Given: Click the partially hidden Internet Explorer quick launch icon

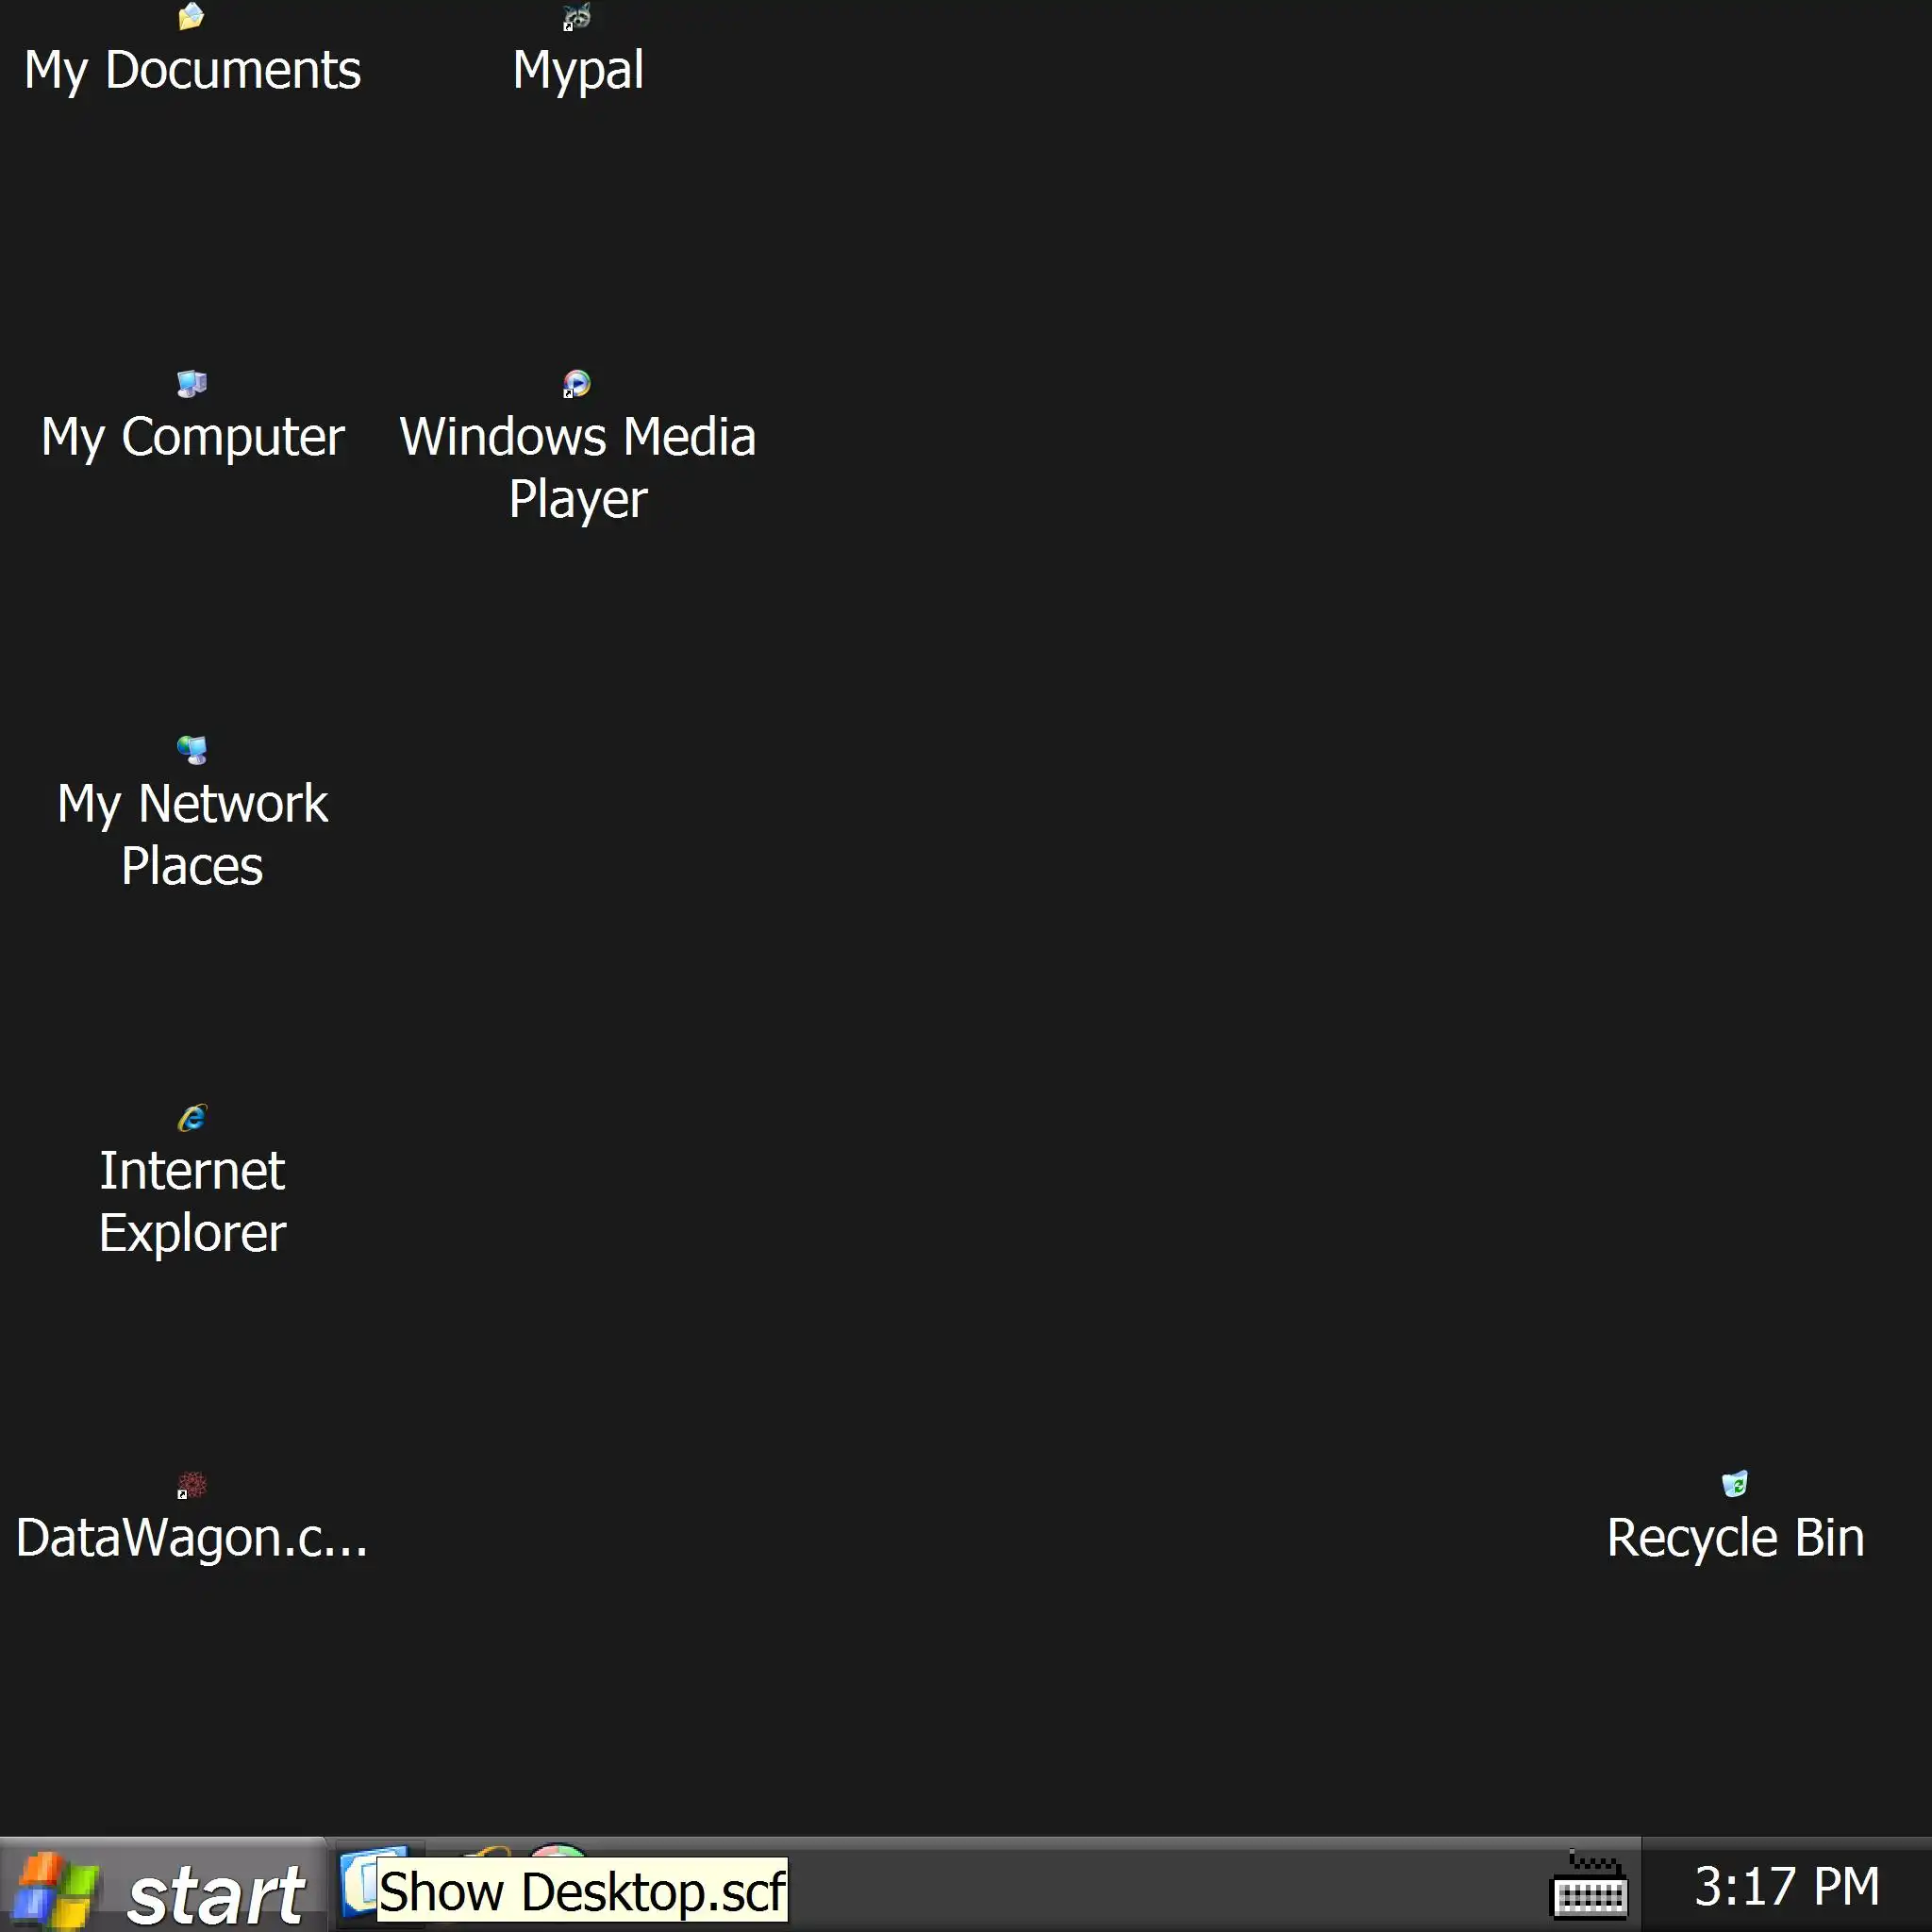Looking at the screenshot, I should (487, 1850).
